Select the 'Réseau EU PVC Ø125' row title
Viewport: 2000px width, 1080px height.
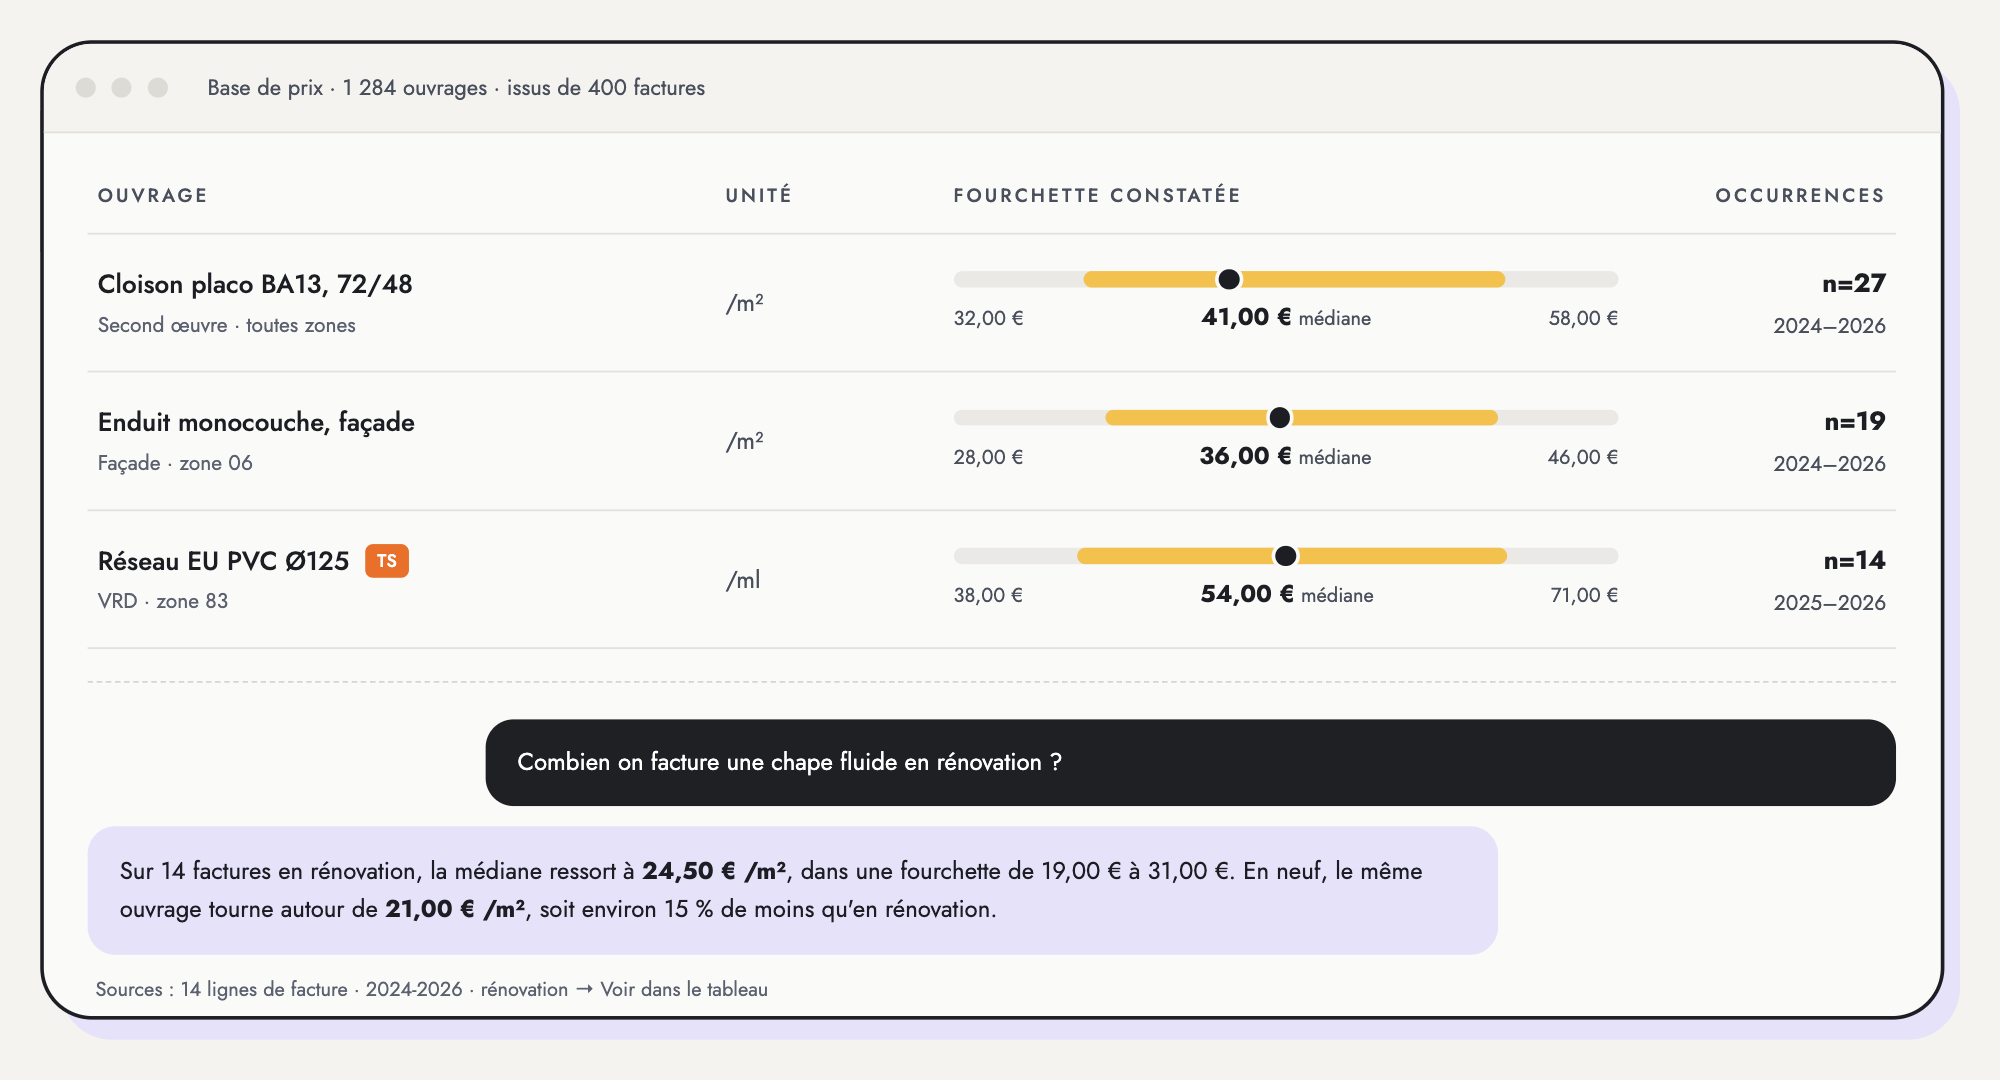(x=223, y=561)
